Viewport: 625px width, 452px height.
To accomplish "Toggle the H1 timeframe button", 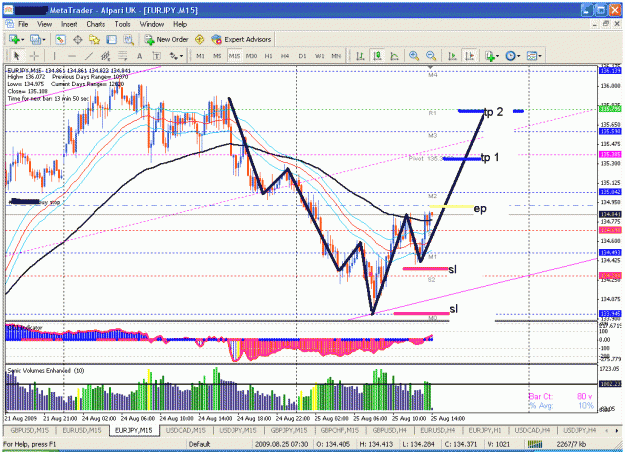I will coord(268,56).
